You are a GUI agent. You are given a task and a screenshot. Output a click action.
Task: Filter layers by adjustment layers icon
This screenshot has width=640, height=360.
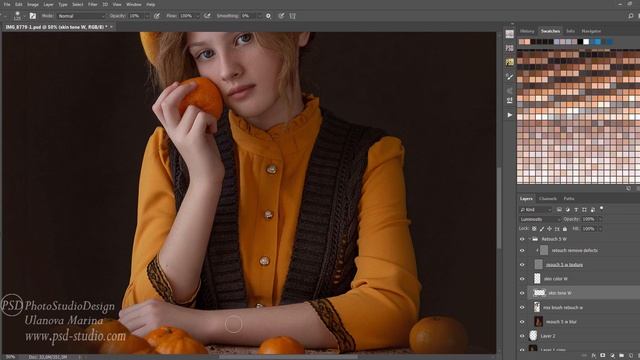pyautogui.click(x=567, y=209)
